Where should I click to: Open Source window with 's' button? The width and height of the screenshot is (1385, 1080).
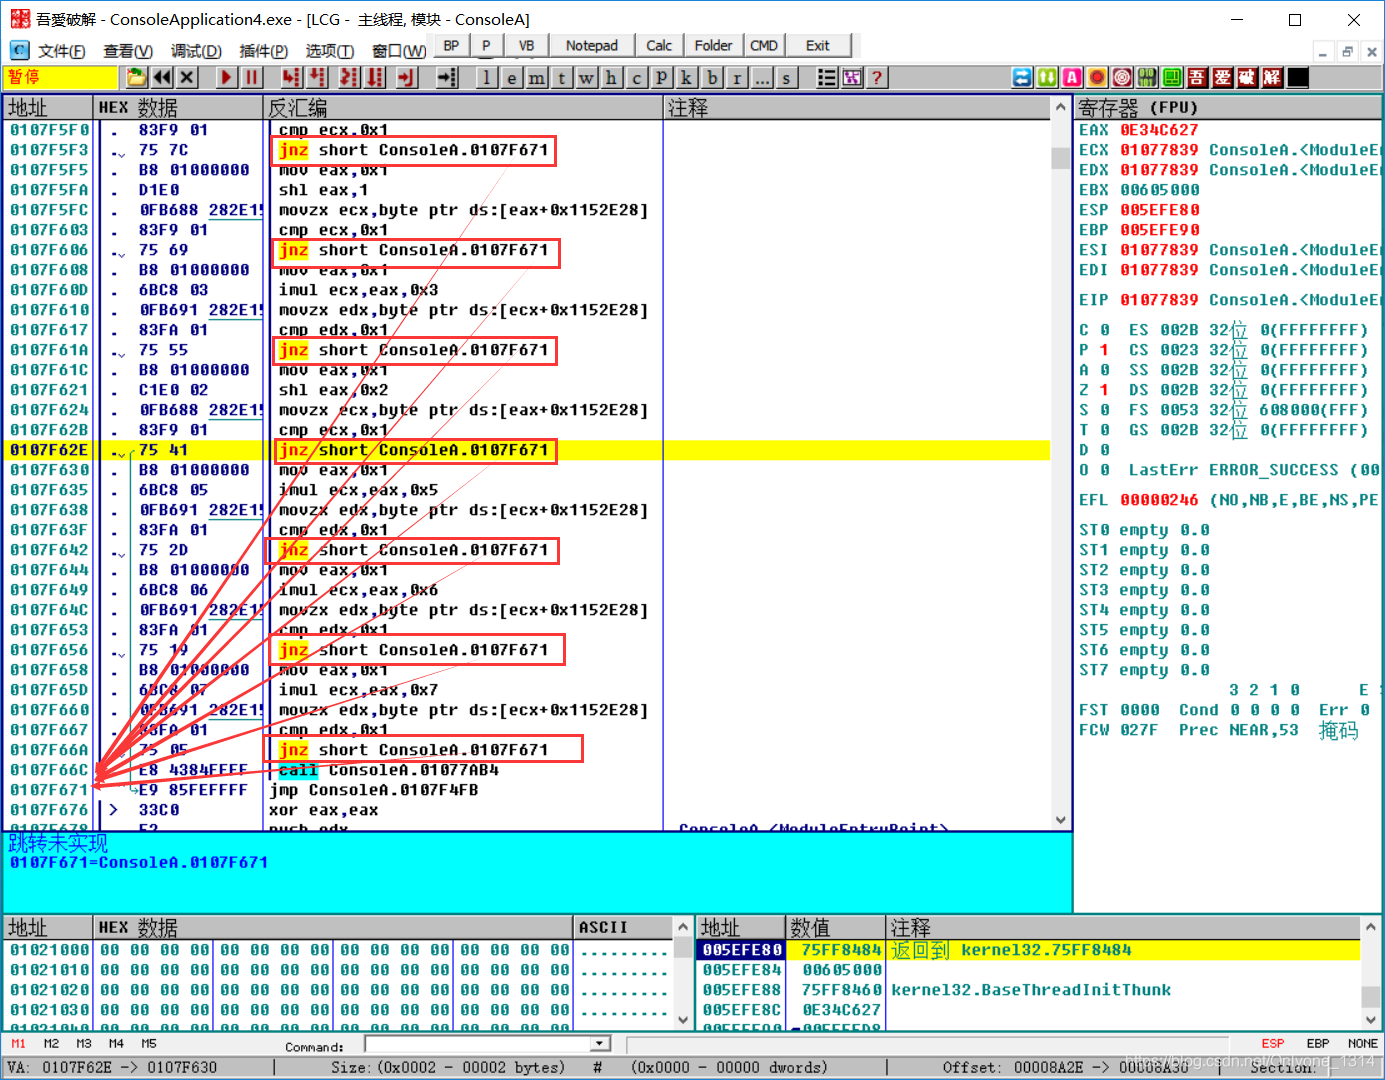(787, 77)
